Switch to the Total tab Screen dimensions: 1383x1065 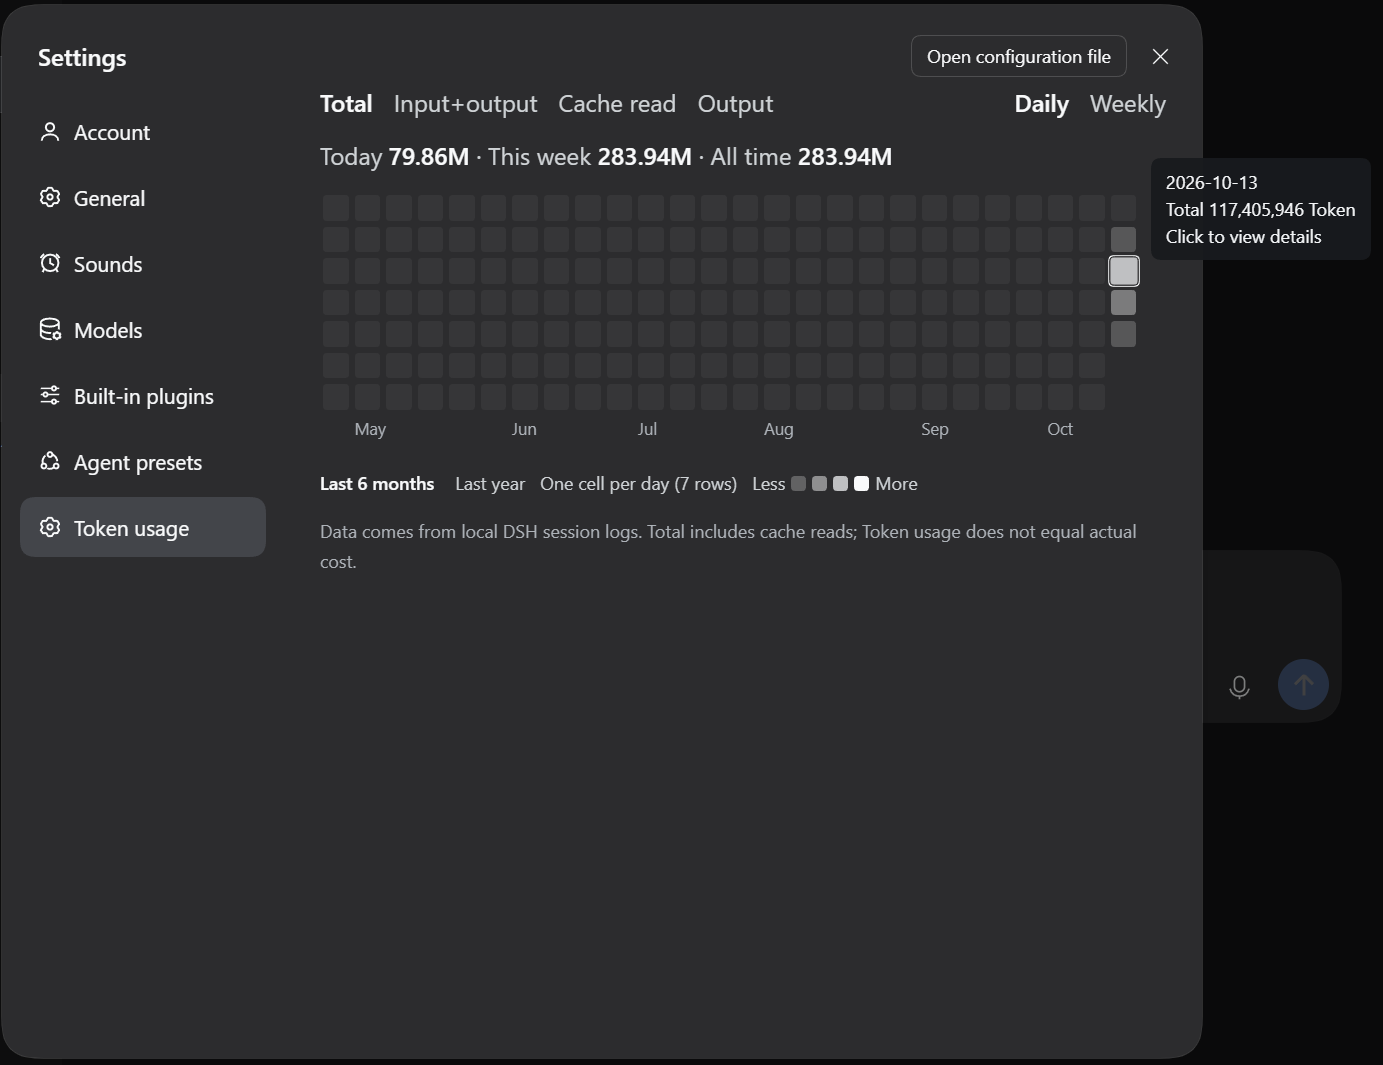(x=346, y=104)
